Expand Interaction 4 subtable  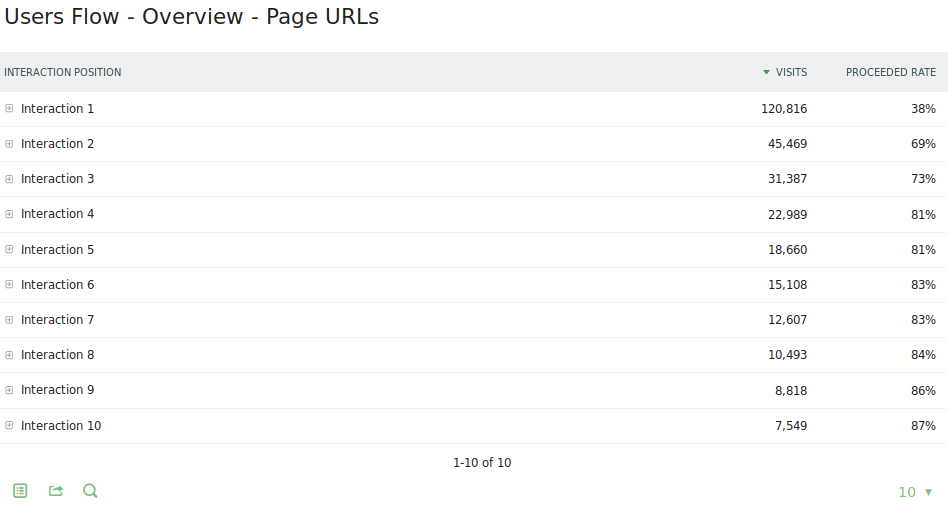coord(9,214)
